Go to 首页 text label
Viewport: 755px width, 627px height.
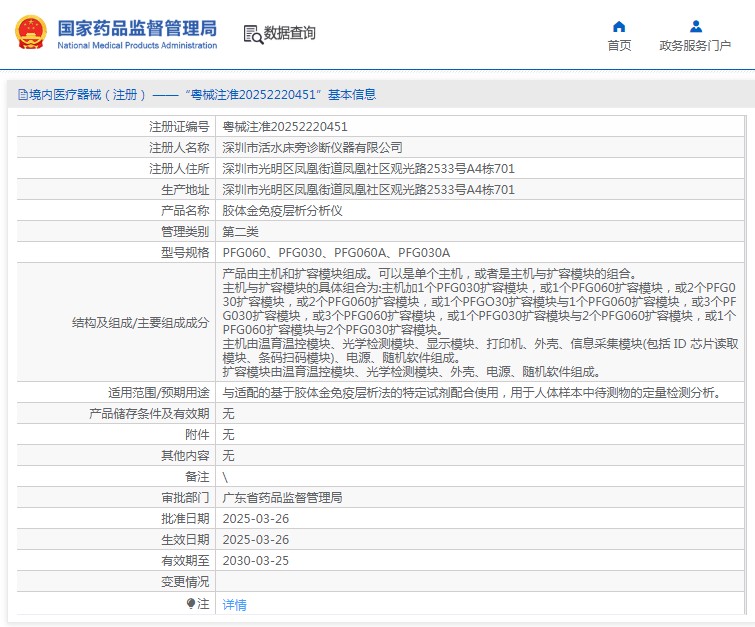(x=619, y=46)
